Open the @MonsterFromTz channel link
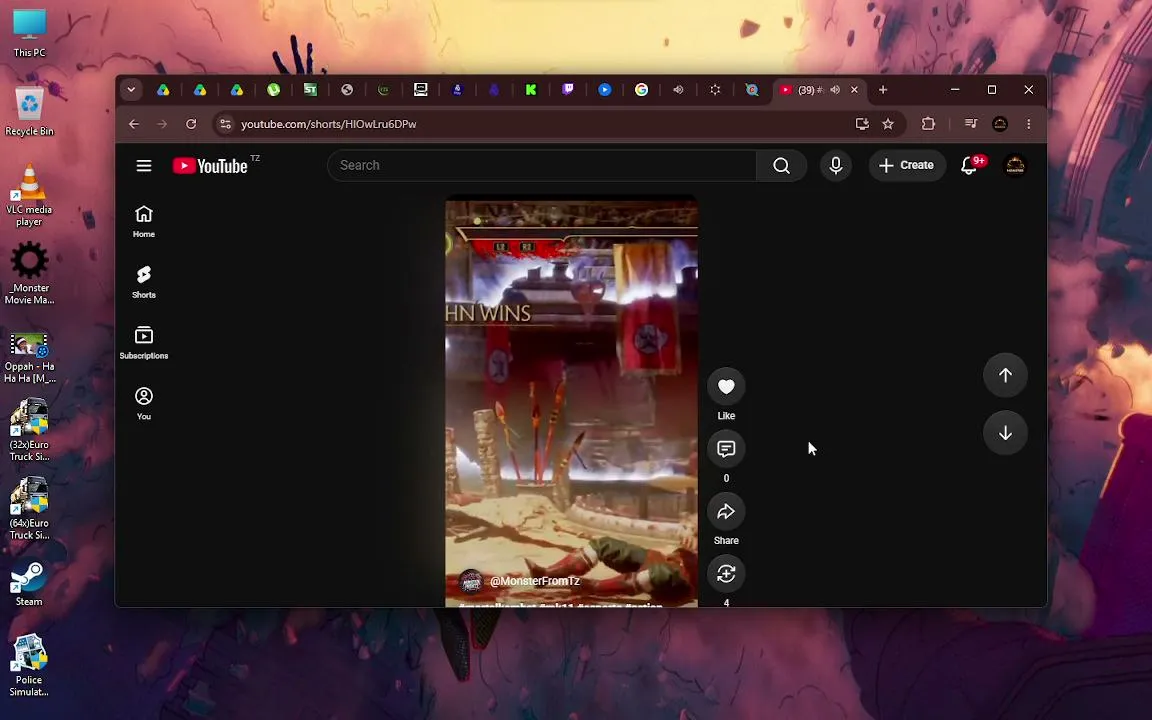This screenshot has width=1152, height=720. (x=535, y=580)
